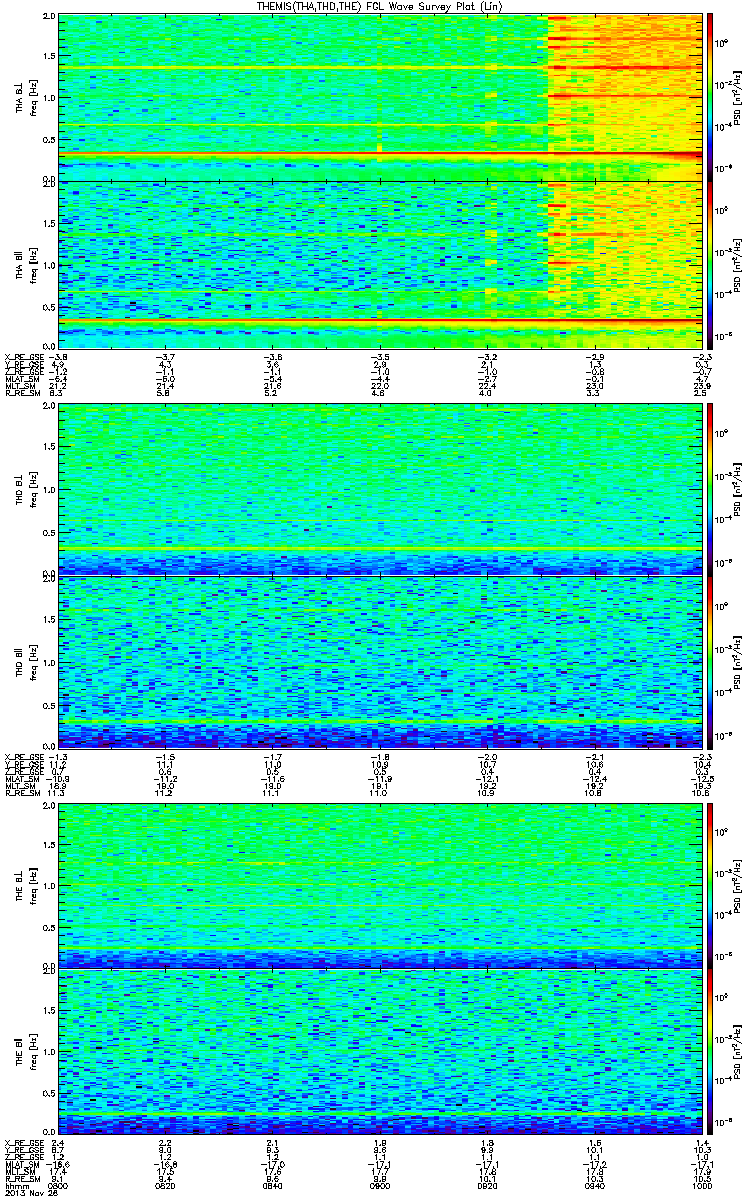The width and height of the screenshot is (750, 1200).
Task: Click the 0920 time tick label
Action: (x=488, y=1184)
